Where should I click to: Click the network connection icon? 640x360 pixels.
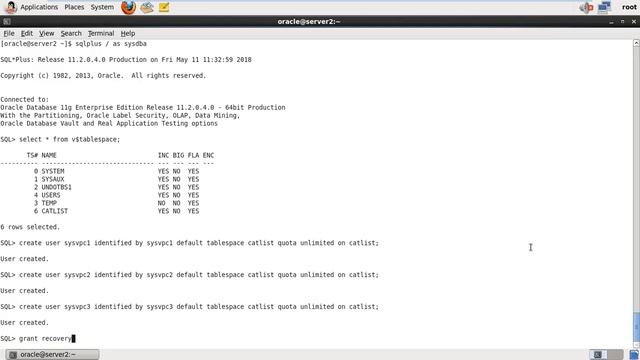pyautogui.click(x=604, y=7)
